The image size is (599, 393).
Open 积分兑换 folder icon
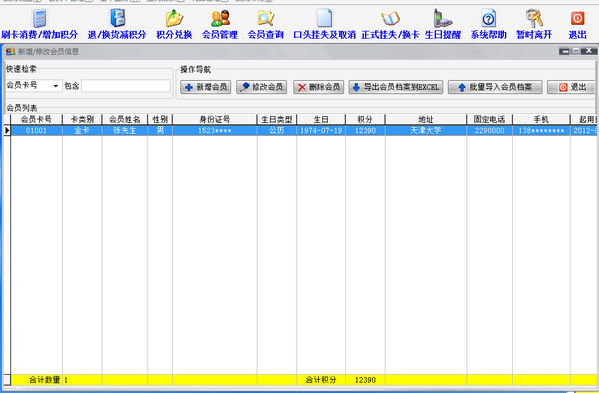click(x=174, y=18)
